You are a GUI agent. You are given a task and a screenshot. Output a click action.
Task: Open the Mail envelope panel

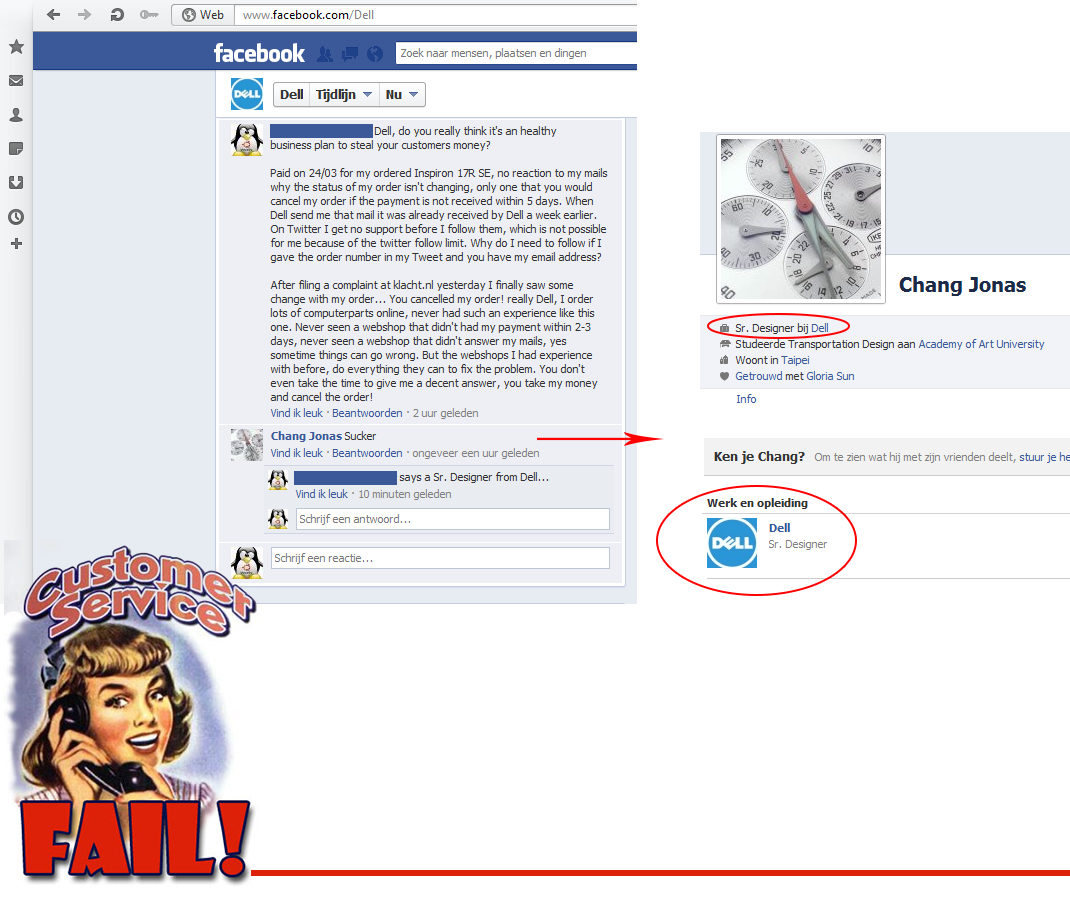pyautogui.click(x=16, y=81)
